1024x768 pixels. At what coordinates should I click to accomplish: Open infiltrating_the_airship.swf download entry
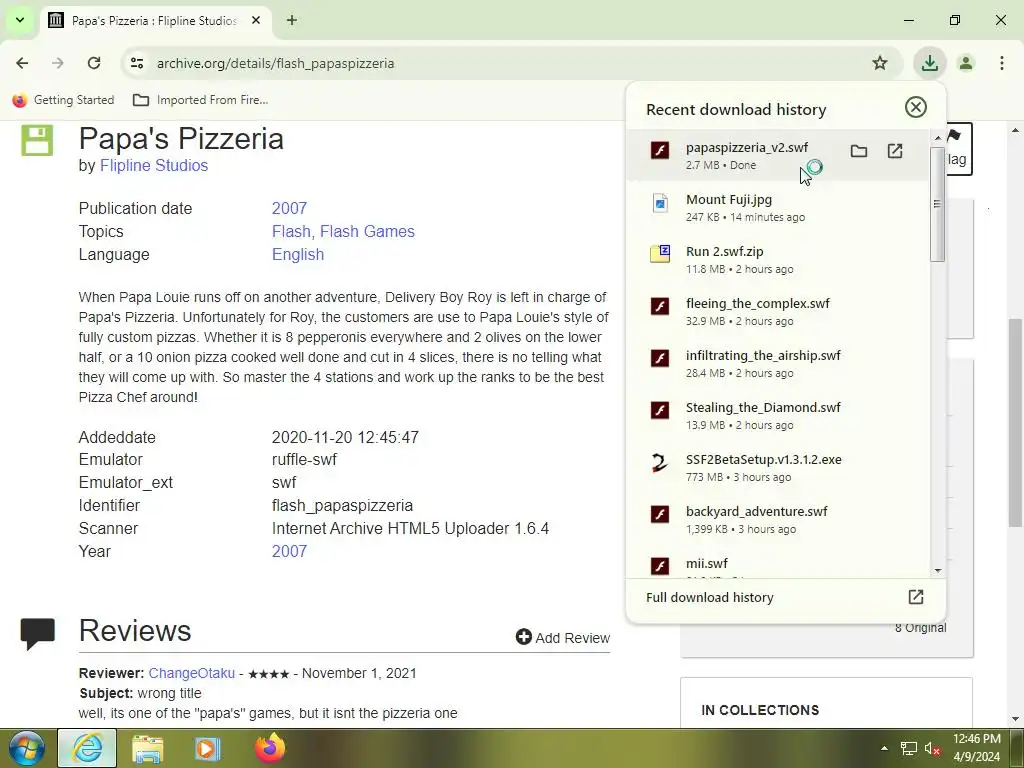point(777,363)
